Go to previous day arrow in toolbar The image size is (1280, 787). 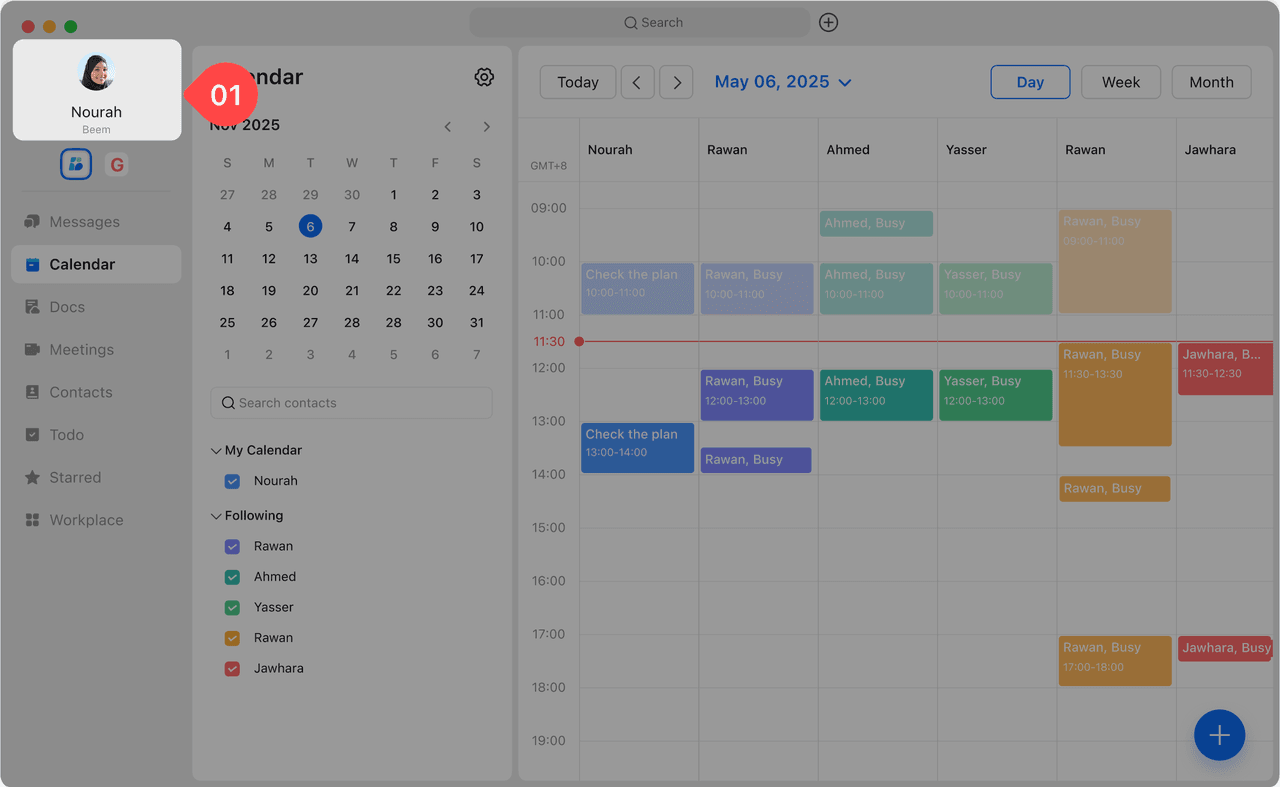point(637,82)
